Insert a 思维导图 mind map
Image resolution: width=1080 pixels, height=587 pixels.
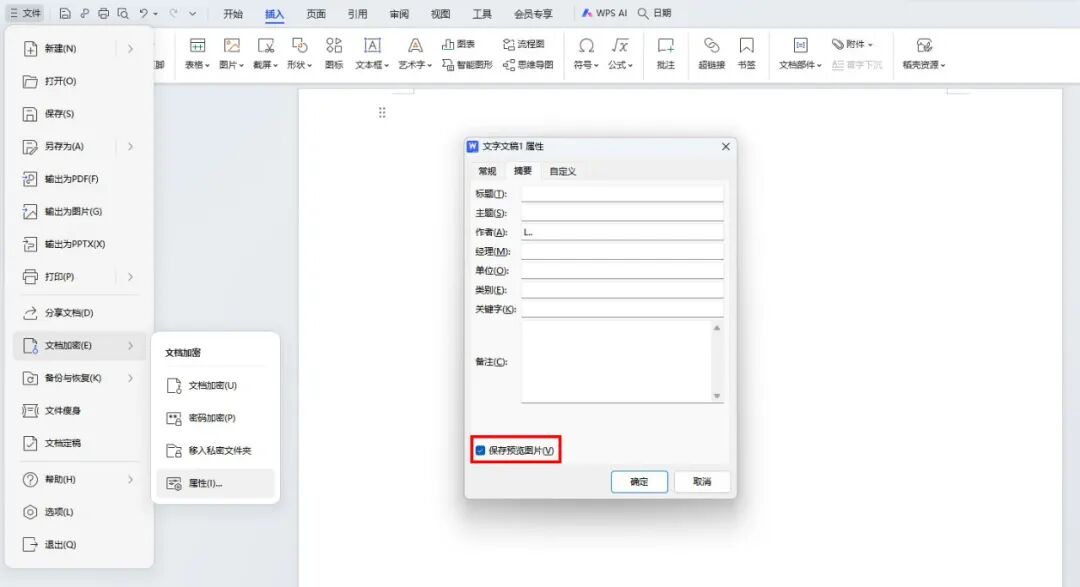(528, 65)
